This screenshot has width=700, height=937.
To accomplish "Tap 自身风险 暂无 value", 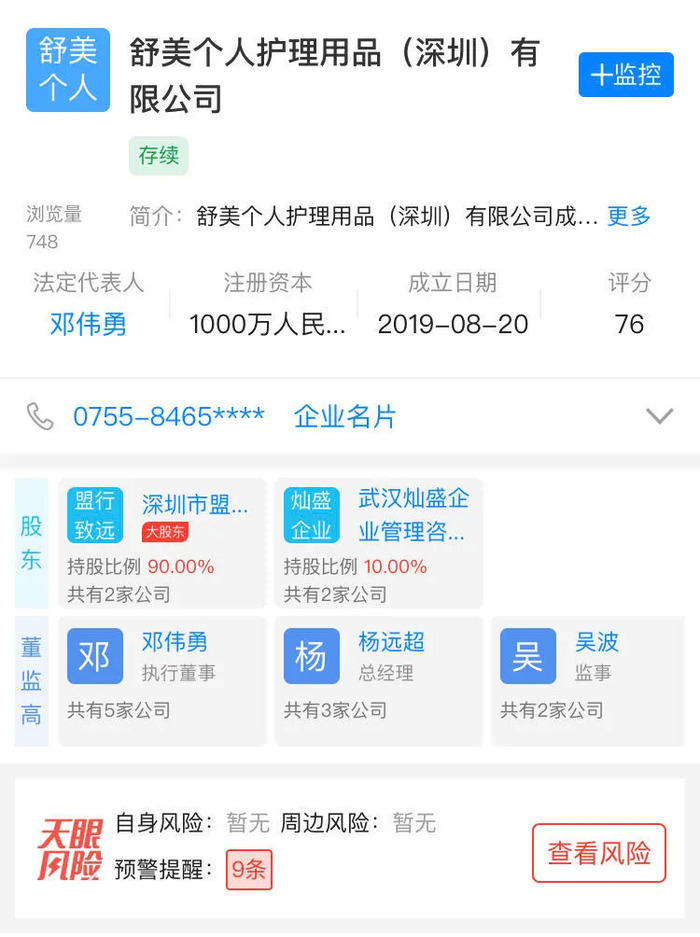I will click(248, 823).
